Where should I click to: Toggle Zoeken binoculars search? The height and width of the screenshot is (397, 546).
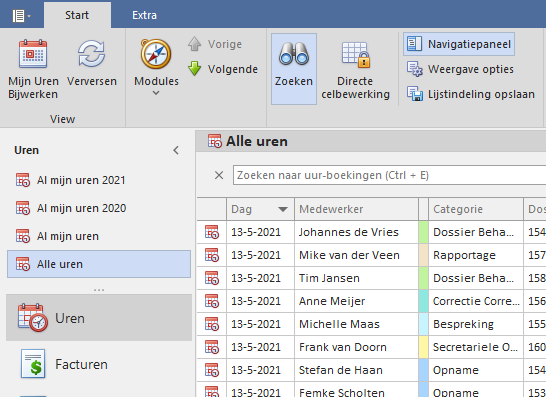coord(294,69)
